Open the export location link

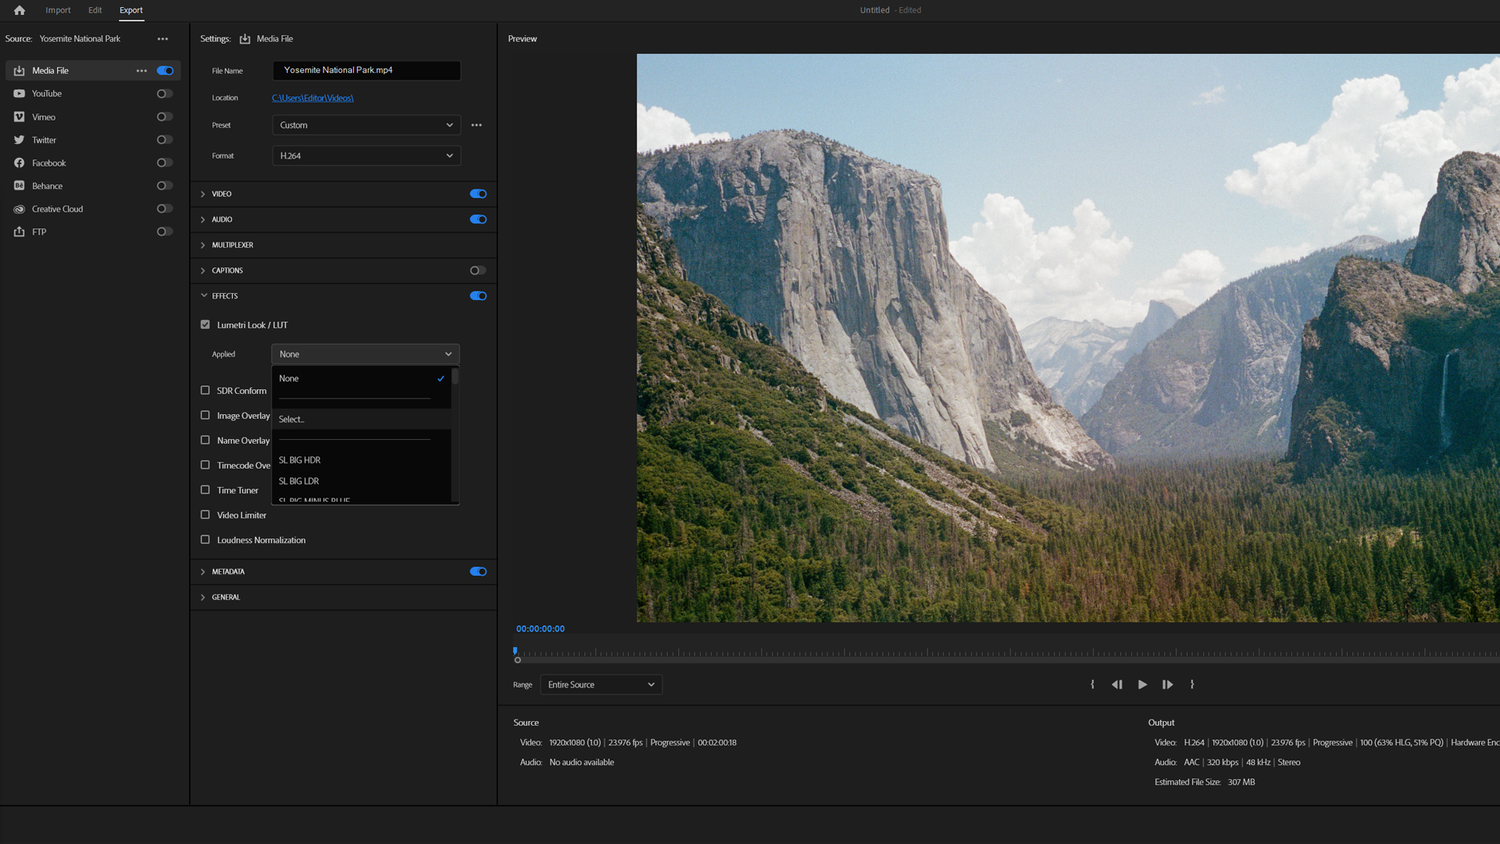(x=313, y=97)
